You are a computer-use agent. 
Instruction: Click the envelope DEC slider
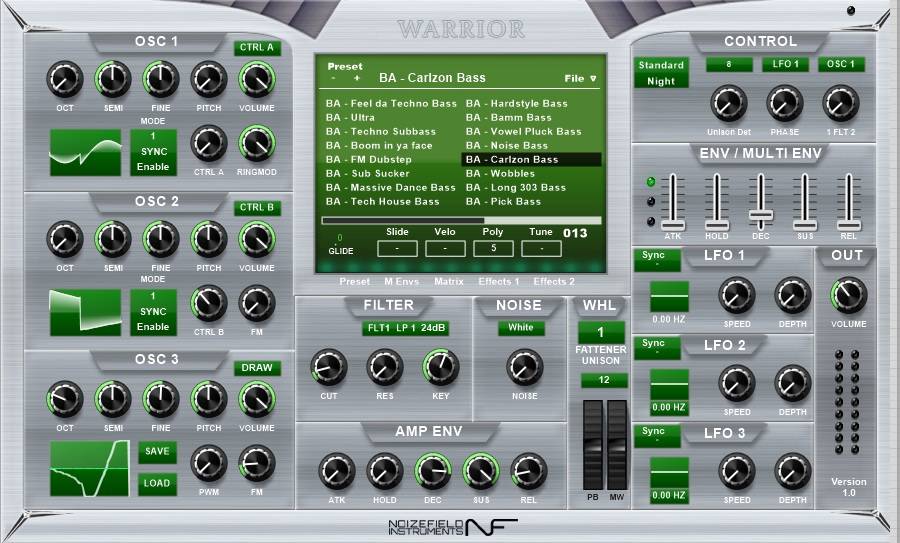pos(761,213)
